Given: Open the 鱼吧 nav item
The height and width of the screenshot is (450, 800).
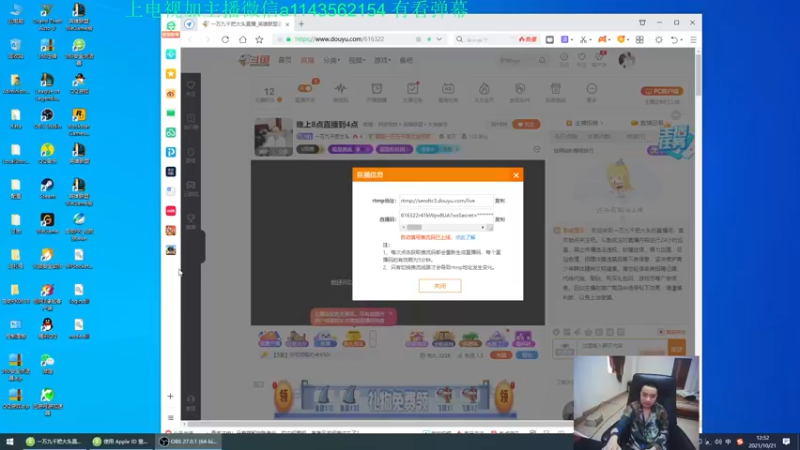Looking at the screenshot, I should [406, 60].
